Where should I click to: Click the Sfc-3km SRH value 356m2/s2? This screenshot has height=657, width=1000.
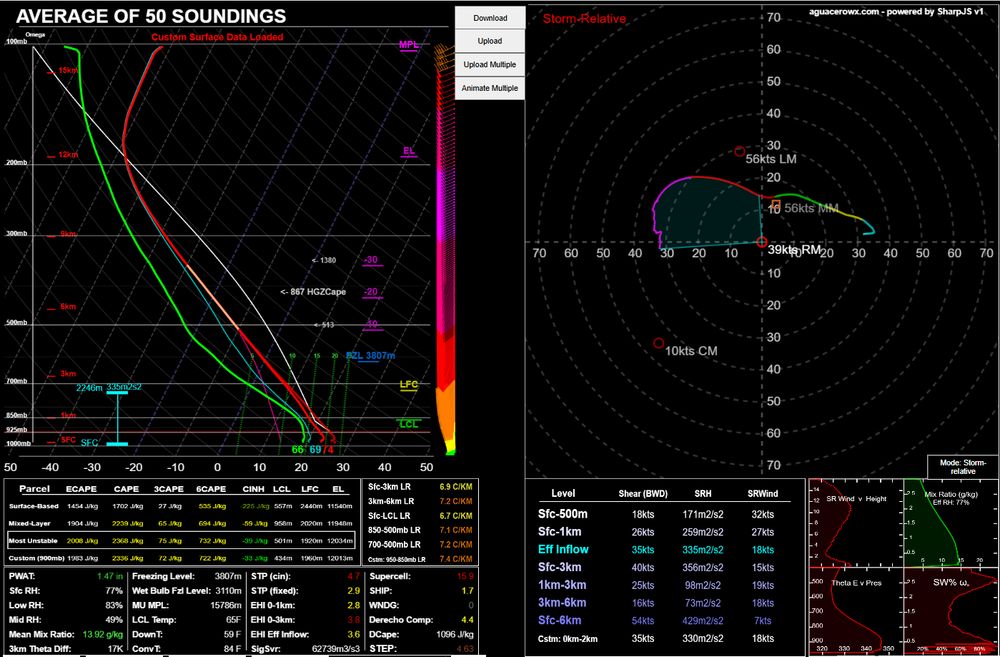703,567
